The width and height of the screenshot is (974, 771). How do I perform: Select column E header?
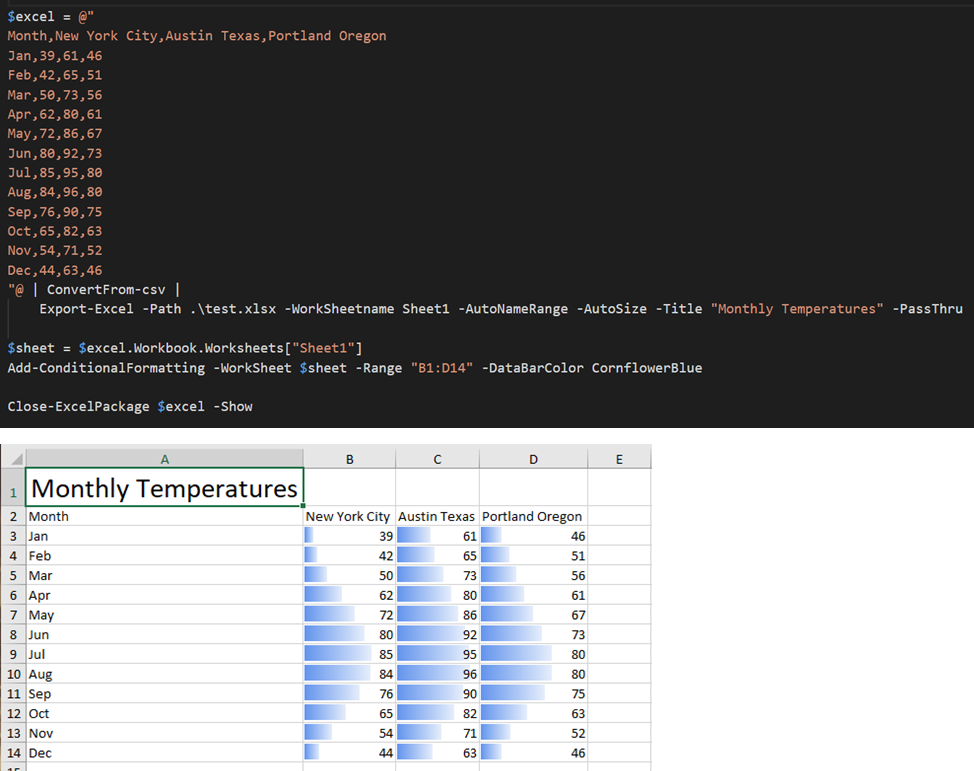coord(618,459)
